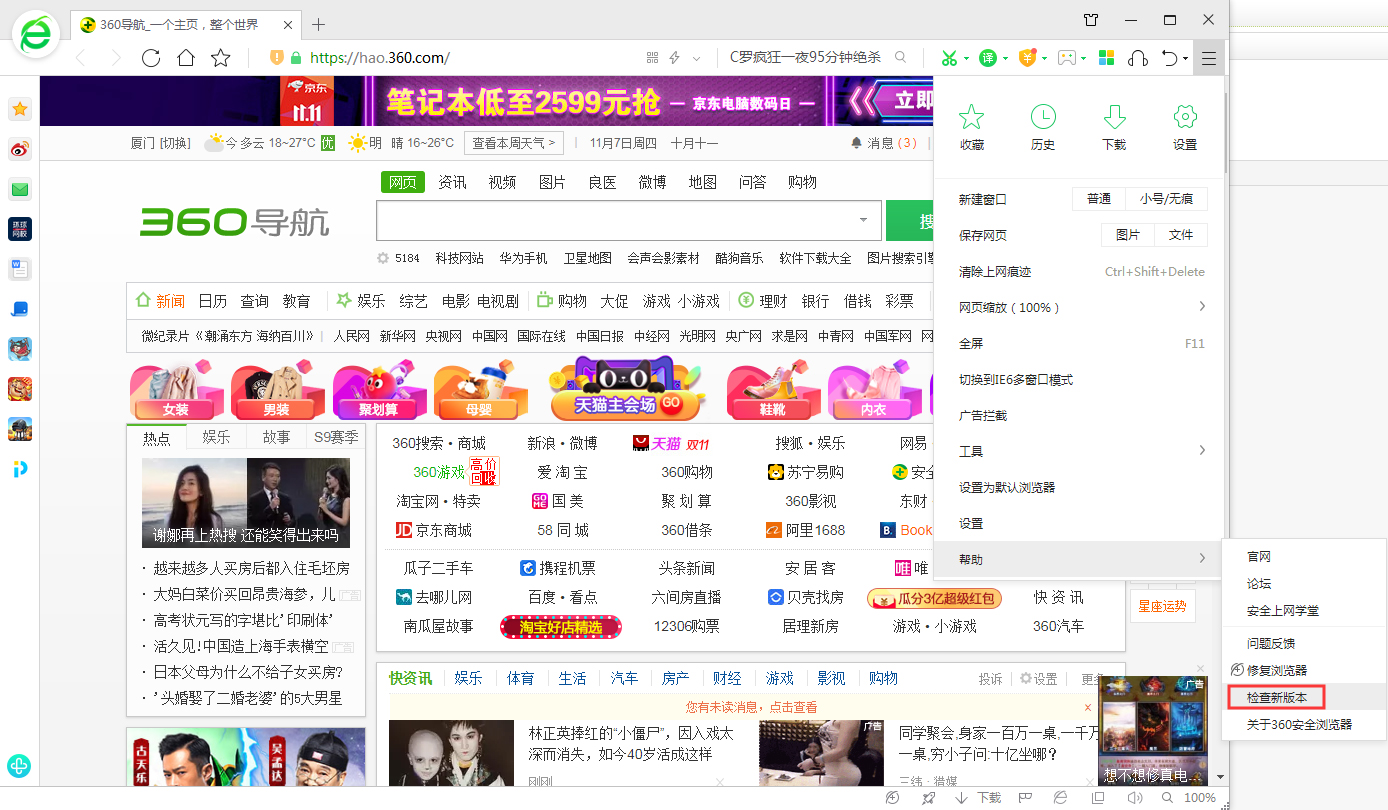Screen dimensions: 1388x810
Task: Open the Weibo icon in left sidebar
Action: [19, 149]
